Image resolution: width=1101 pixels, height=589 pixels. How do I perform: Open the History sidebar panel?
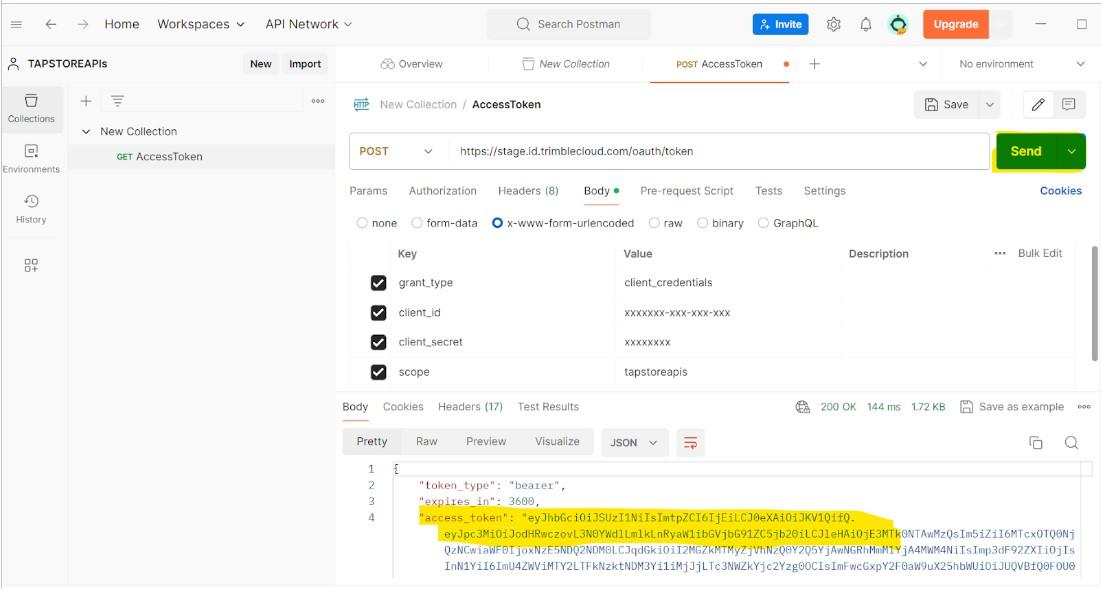[31, 208]
